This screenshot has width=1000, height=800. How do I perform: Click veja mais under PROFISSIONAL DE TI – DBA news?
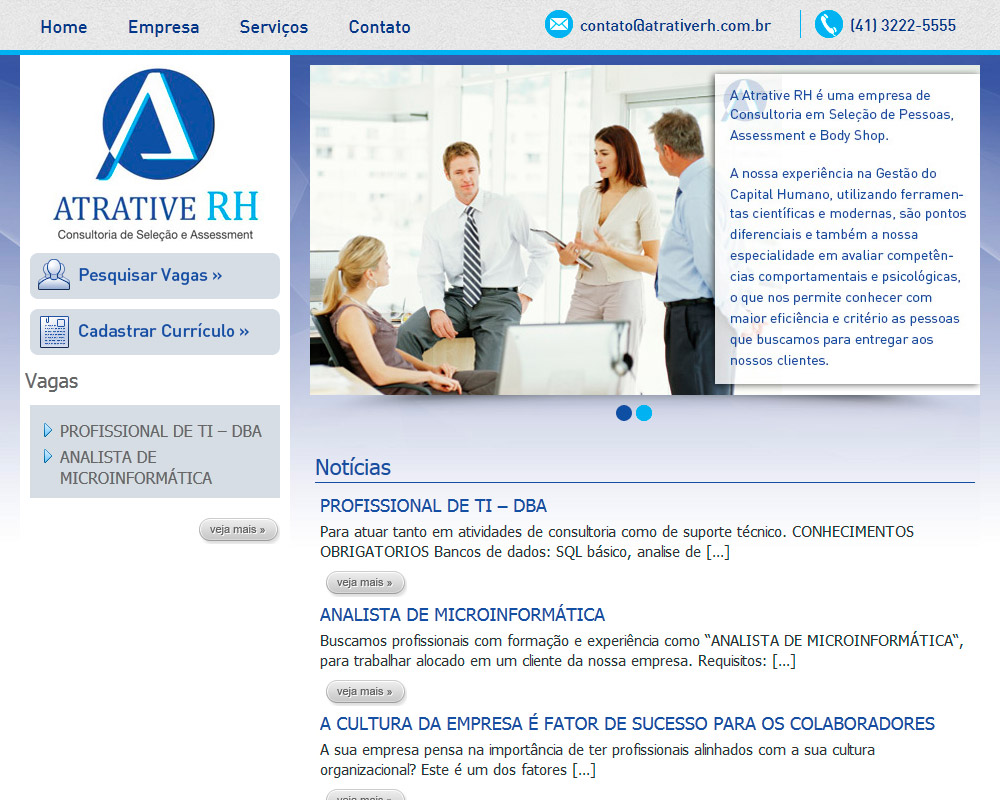(365, 582)
